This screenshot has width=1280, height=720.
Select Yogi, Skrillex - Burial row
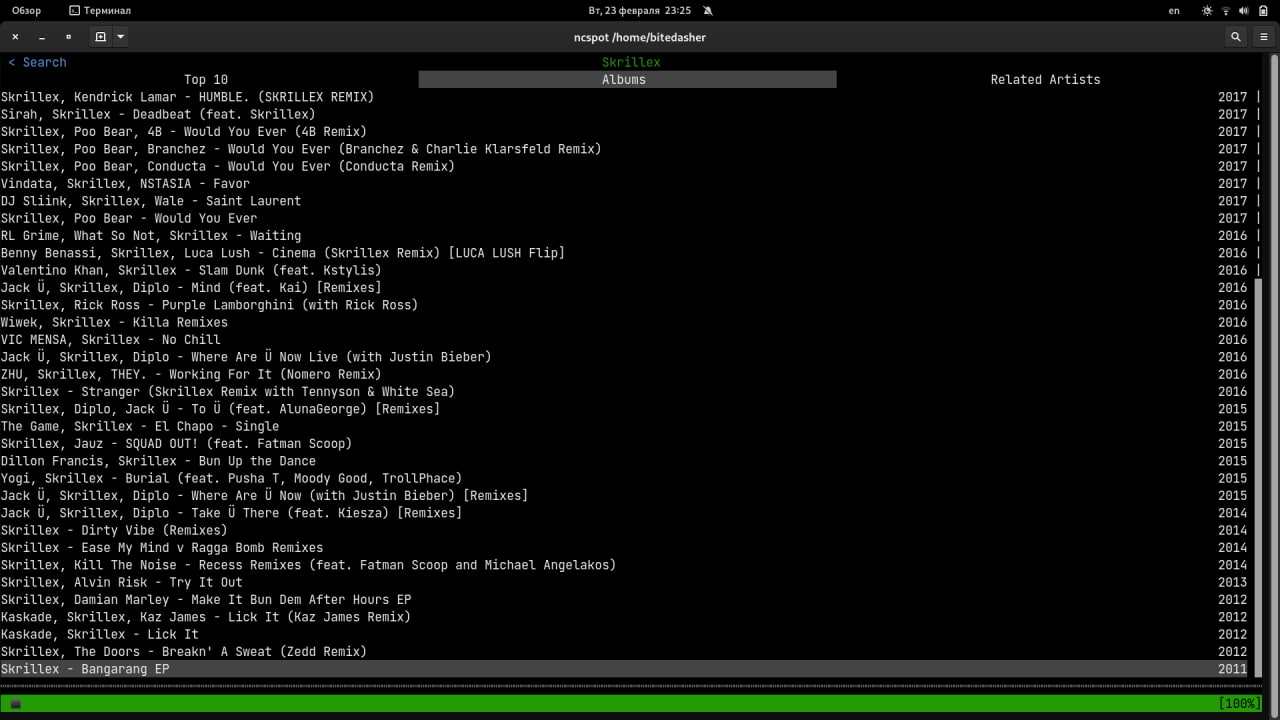pos(624,478)
